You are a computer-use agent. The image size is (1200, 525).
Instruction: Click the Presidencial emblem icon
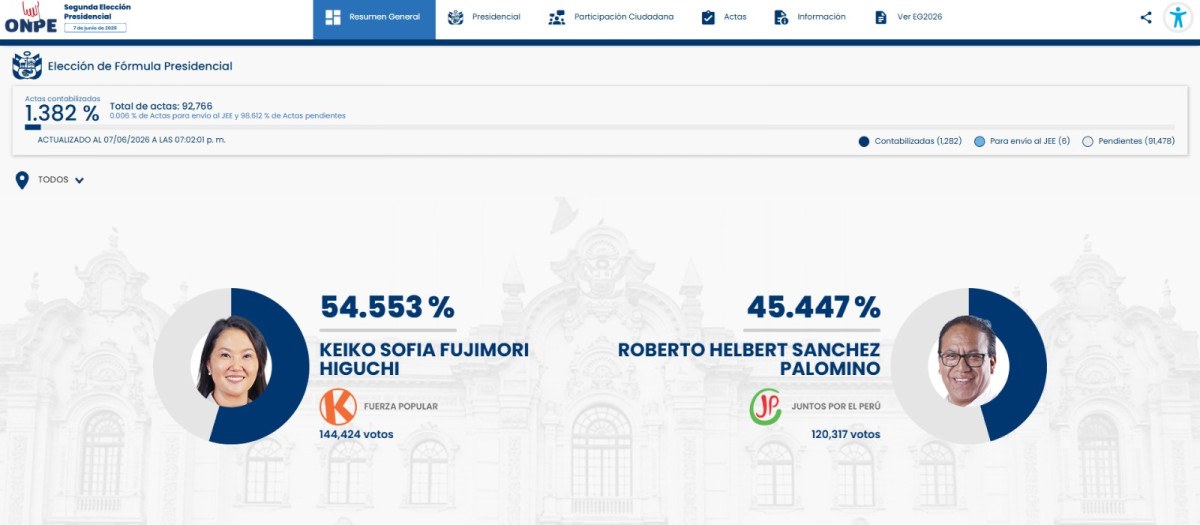pyautogui.click(x=456, y=17)
